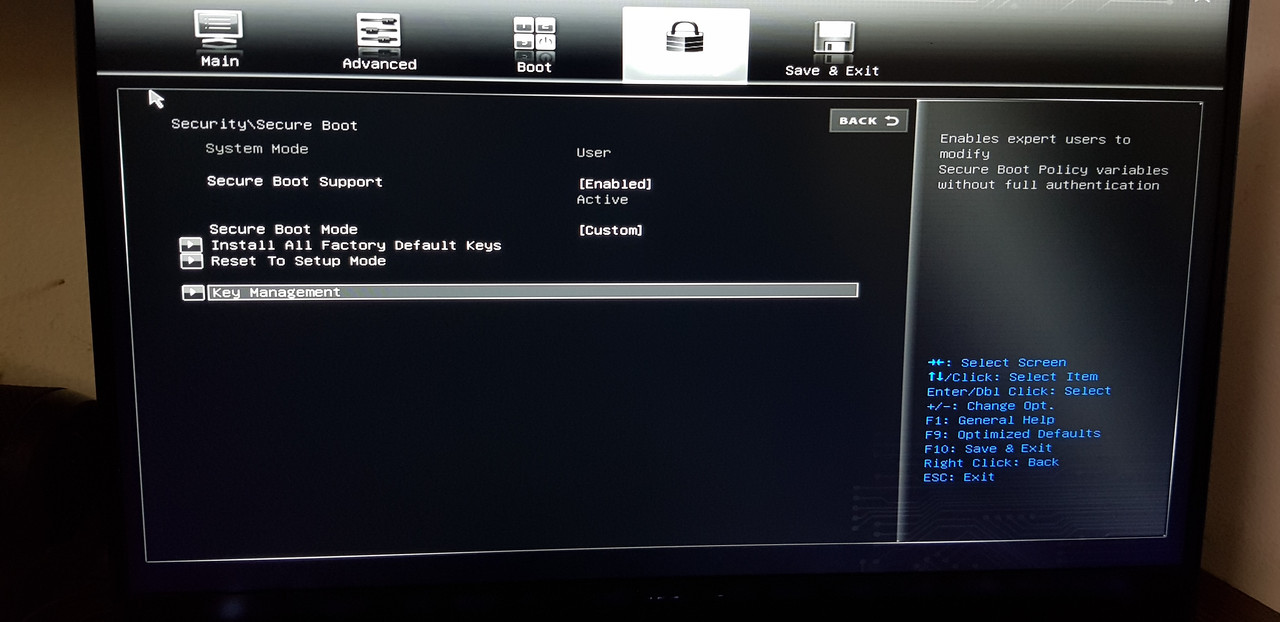Click the Right Click: Back hint
This screenshot has height=622, width=1280.
point(991,462)
